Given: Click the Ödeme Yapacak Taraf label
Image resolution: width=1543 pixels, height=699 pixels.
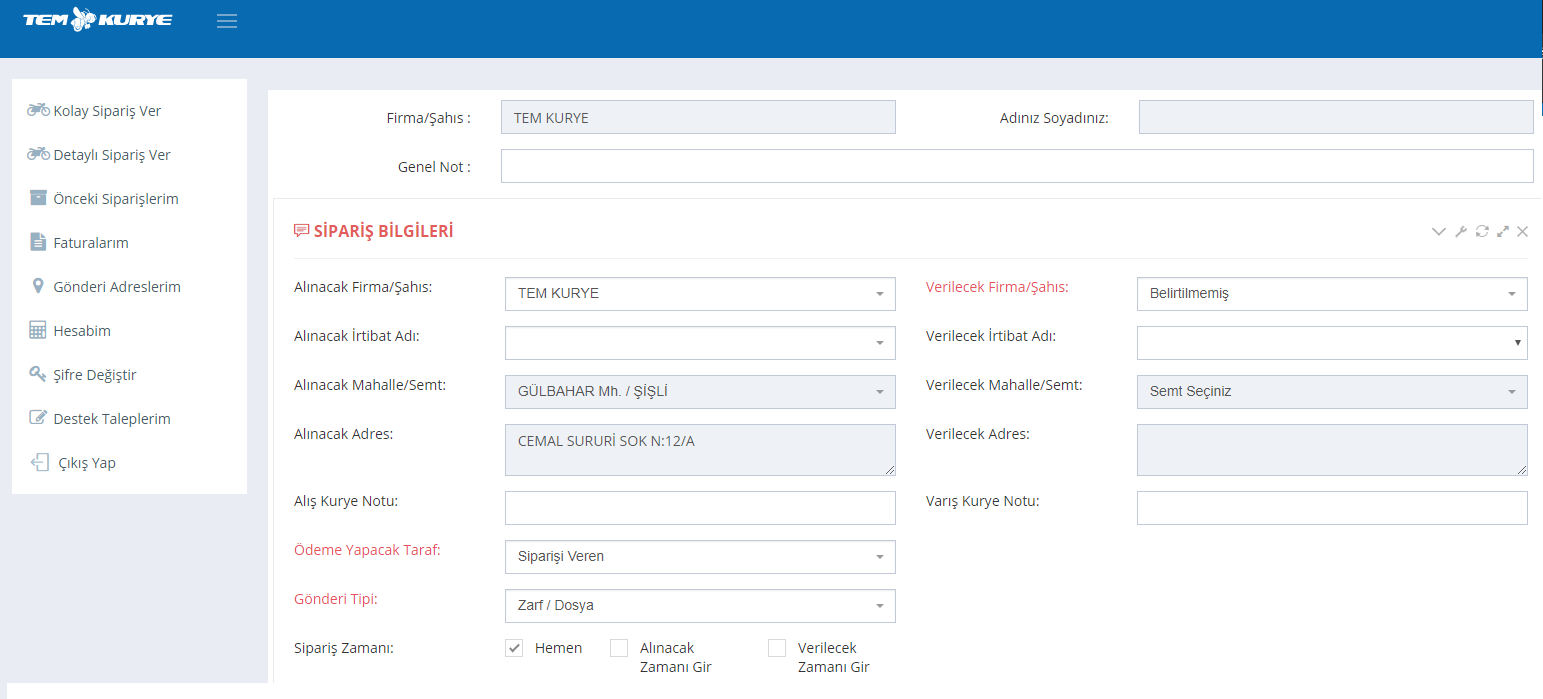Looking at the screenshot, I should [x=367, y=550].
